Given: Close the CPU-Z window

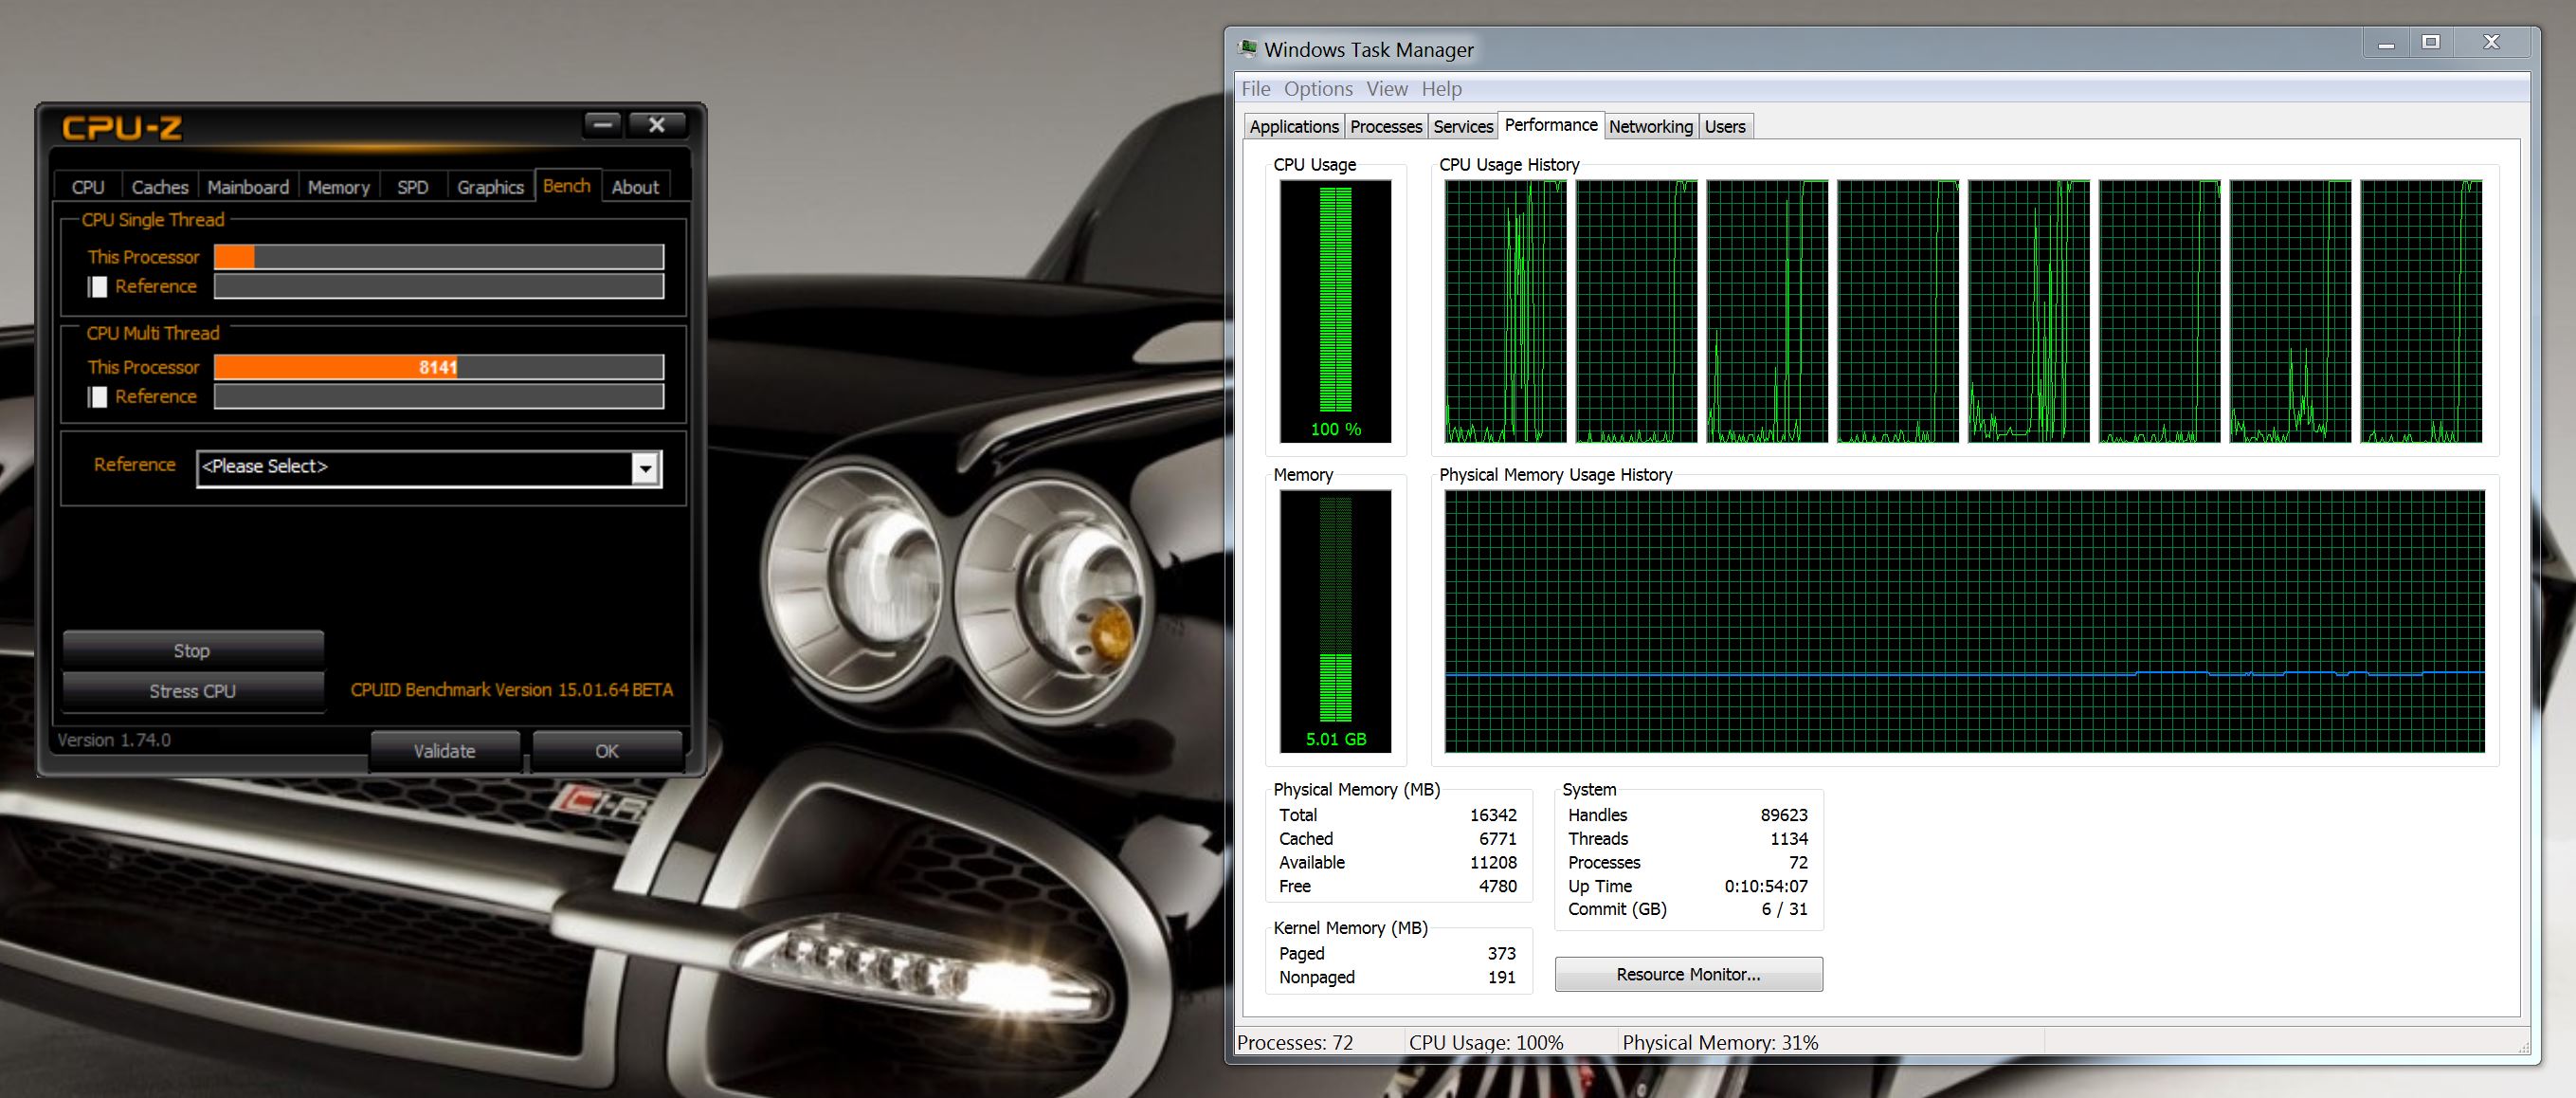Looking at the screenshot, I should 656,125.
